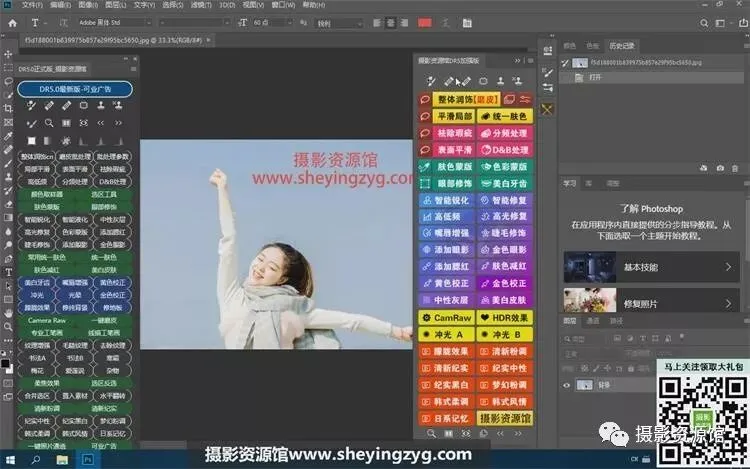
Task: Click the Home icon in options bar
Action: click(12, 23)
